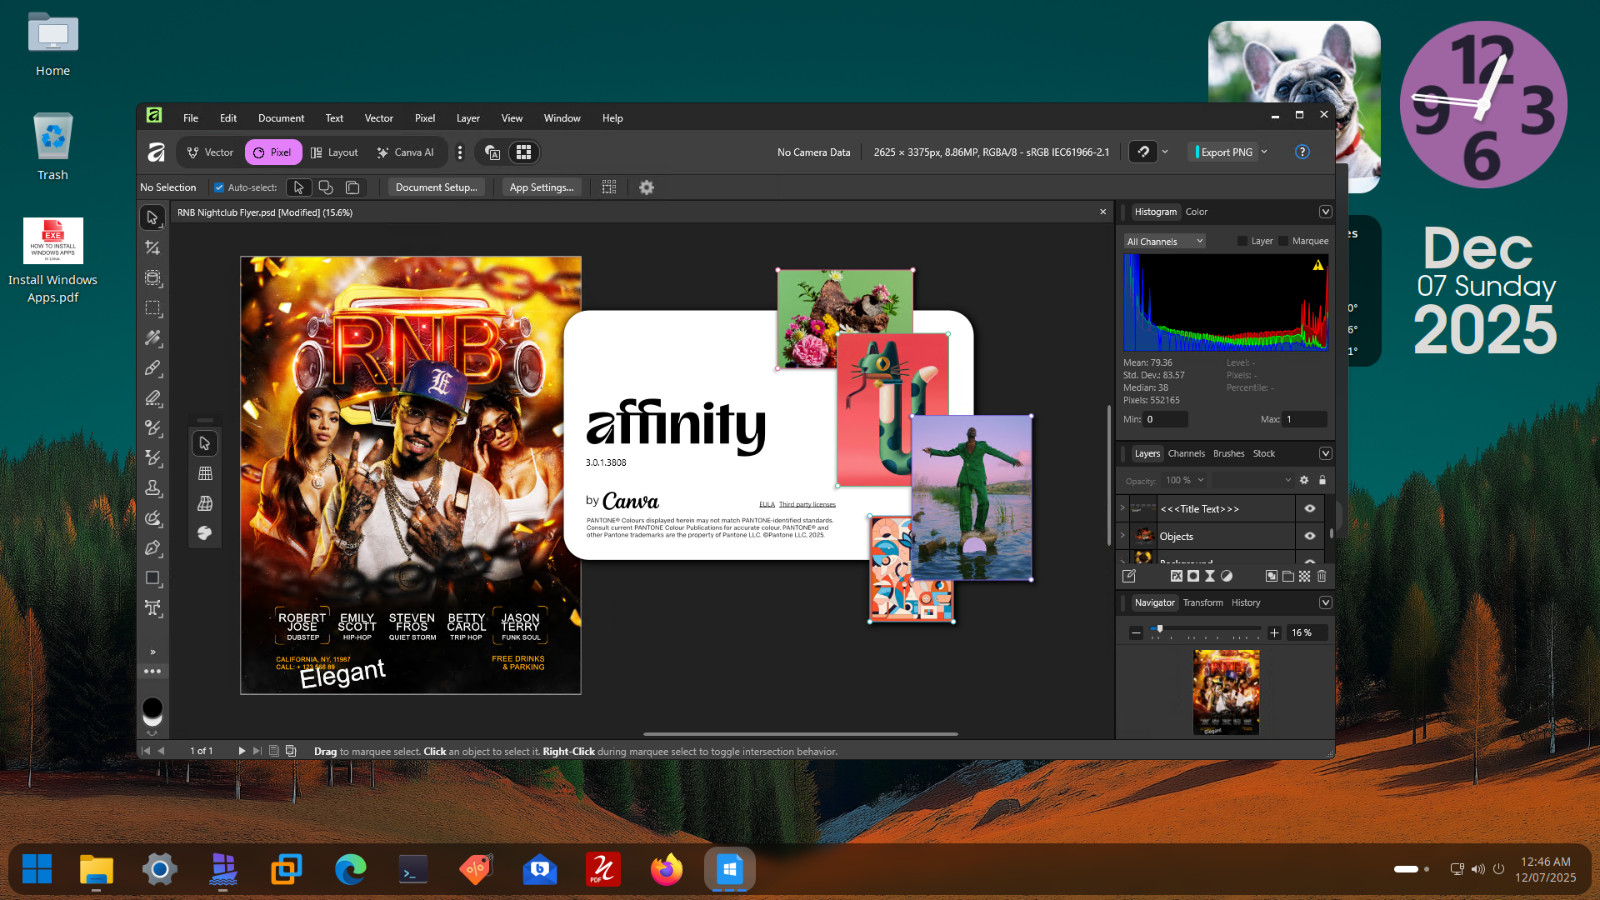Select the Paint Brush tool
Screen dimensions: 1600x900
(x=152, y=368)
